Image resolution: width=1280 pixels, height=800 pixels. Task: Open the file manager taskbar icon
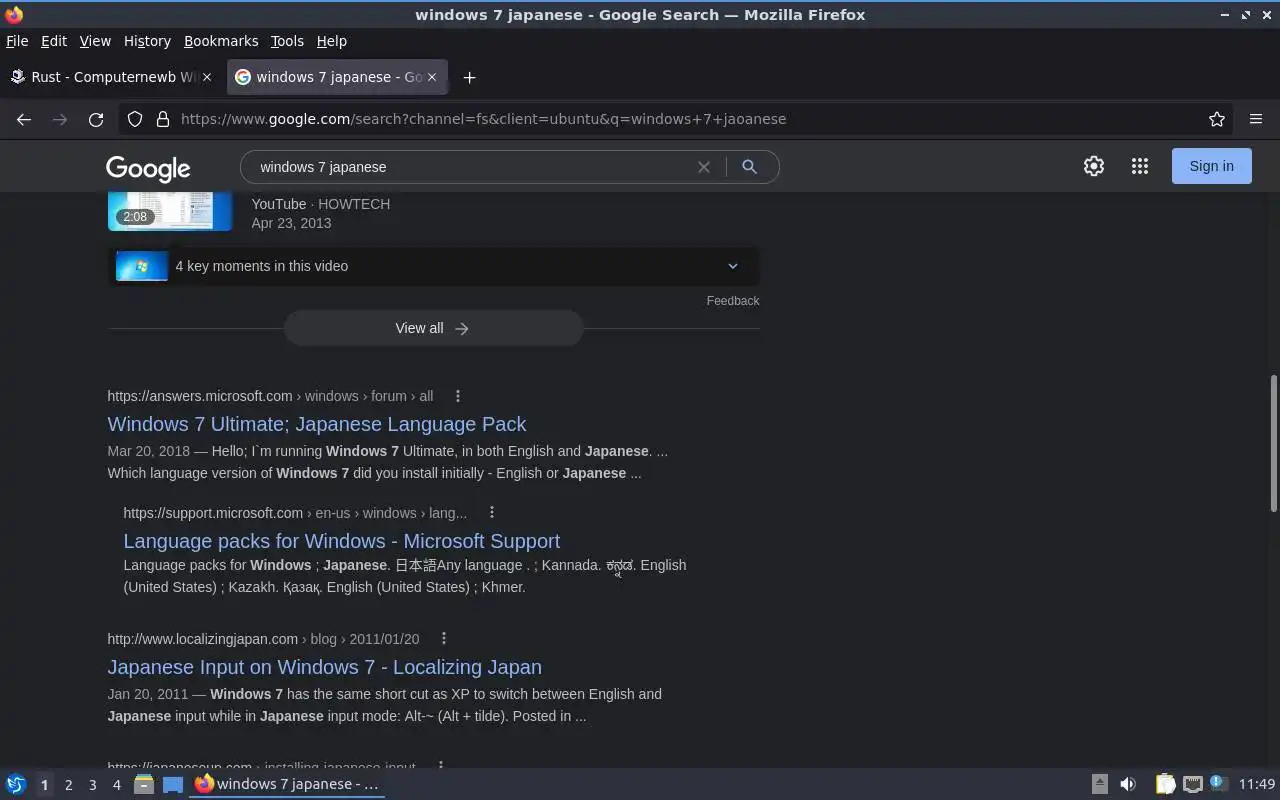(144, 784)
